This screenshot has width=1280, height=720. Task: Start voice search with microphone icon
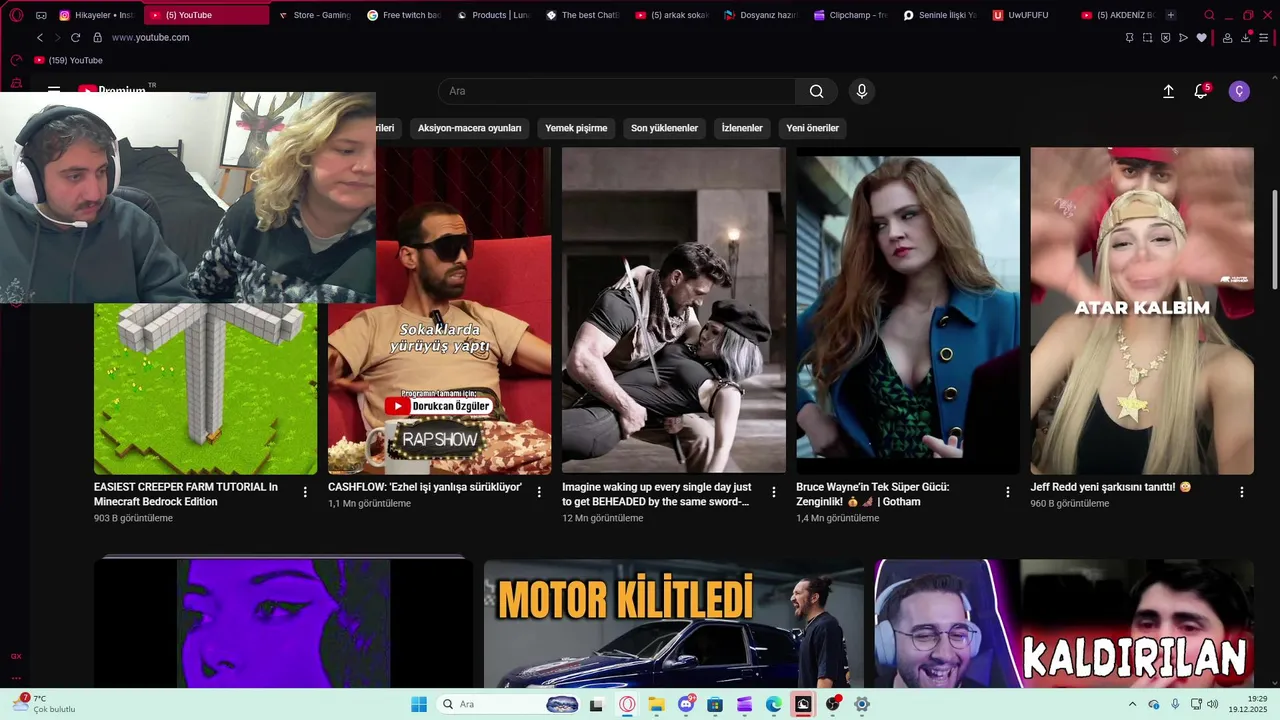click(862, 91)
